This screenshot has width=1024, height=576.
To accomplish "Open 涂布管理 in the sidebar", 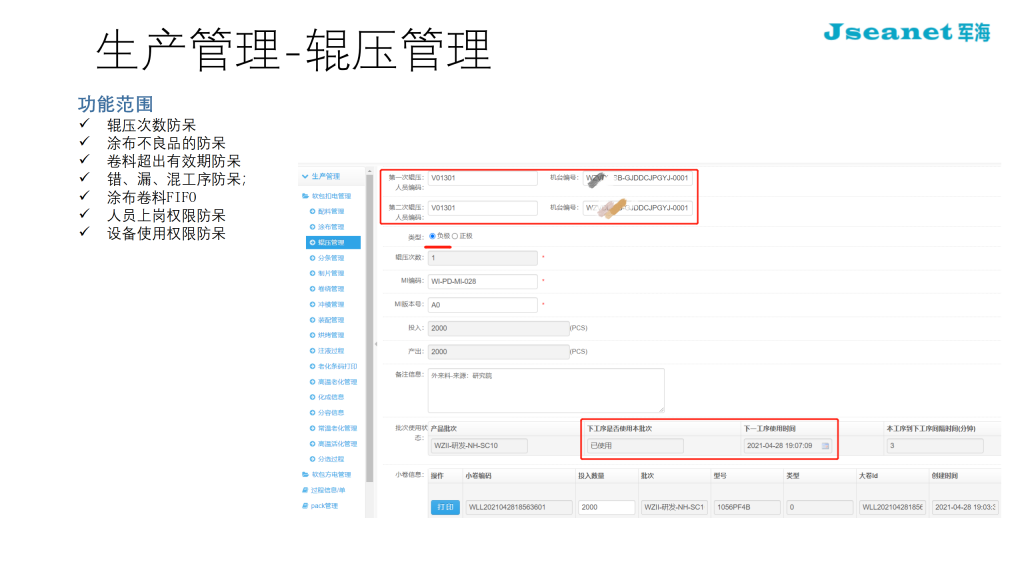I will [329, 227].
